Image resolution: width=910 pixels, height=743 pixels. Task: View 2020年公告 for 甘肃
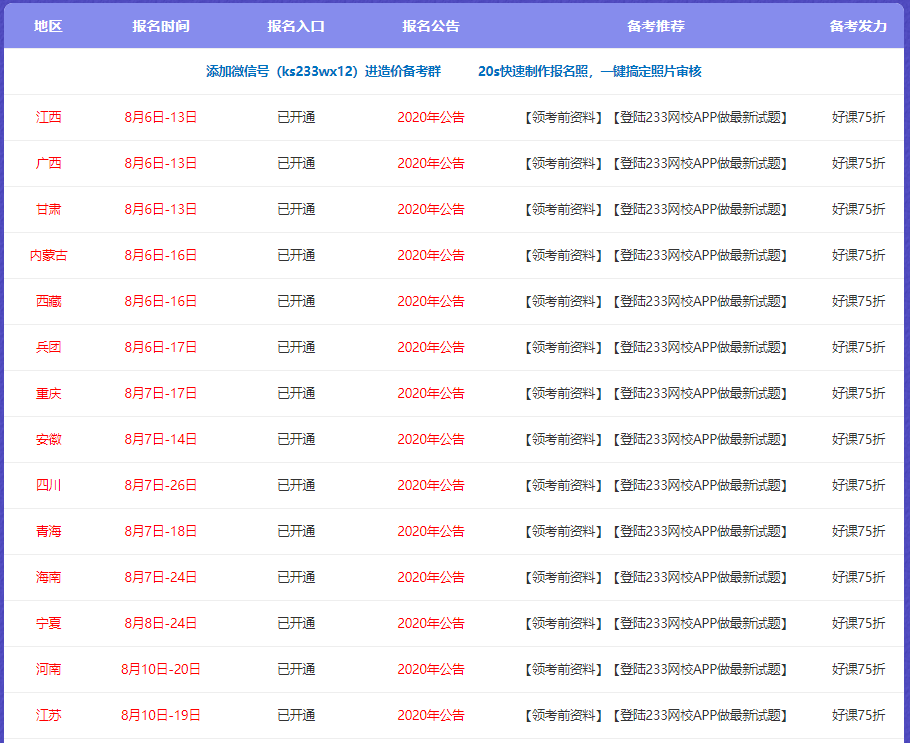point(431,209)
